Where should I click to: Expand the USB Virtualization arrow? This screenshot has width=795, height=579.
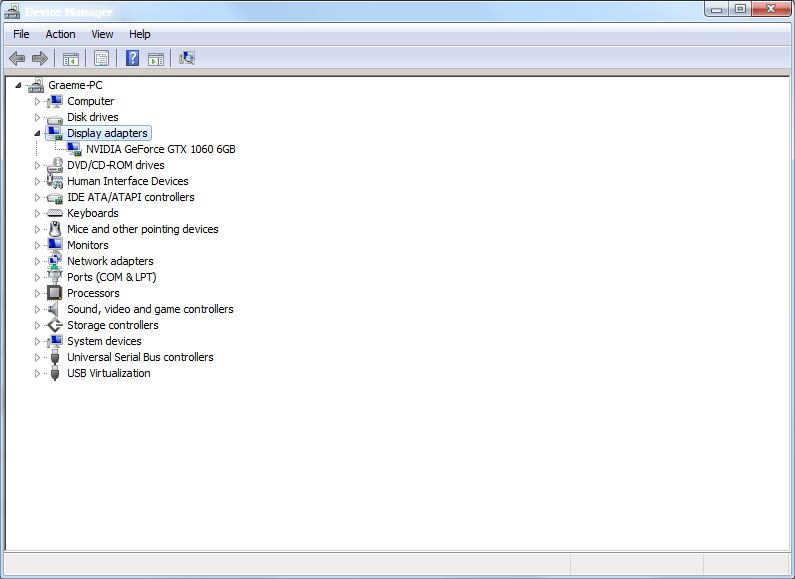pos(37,373)
